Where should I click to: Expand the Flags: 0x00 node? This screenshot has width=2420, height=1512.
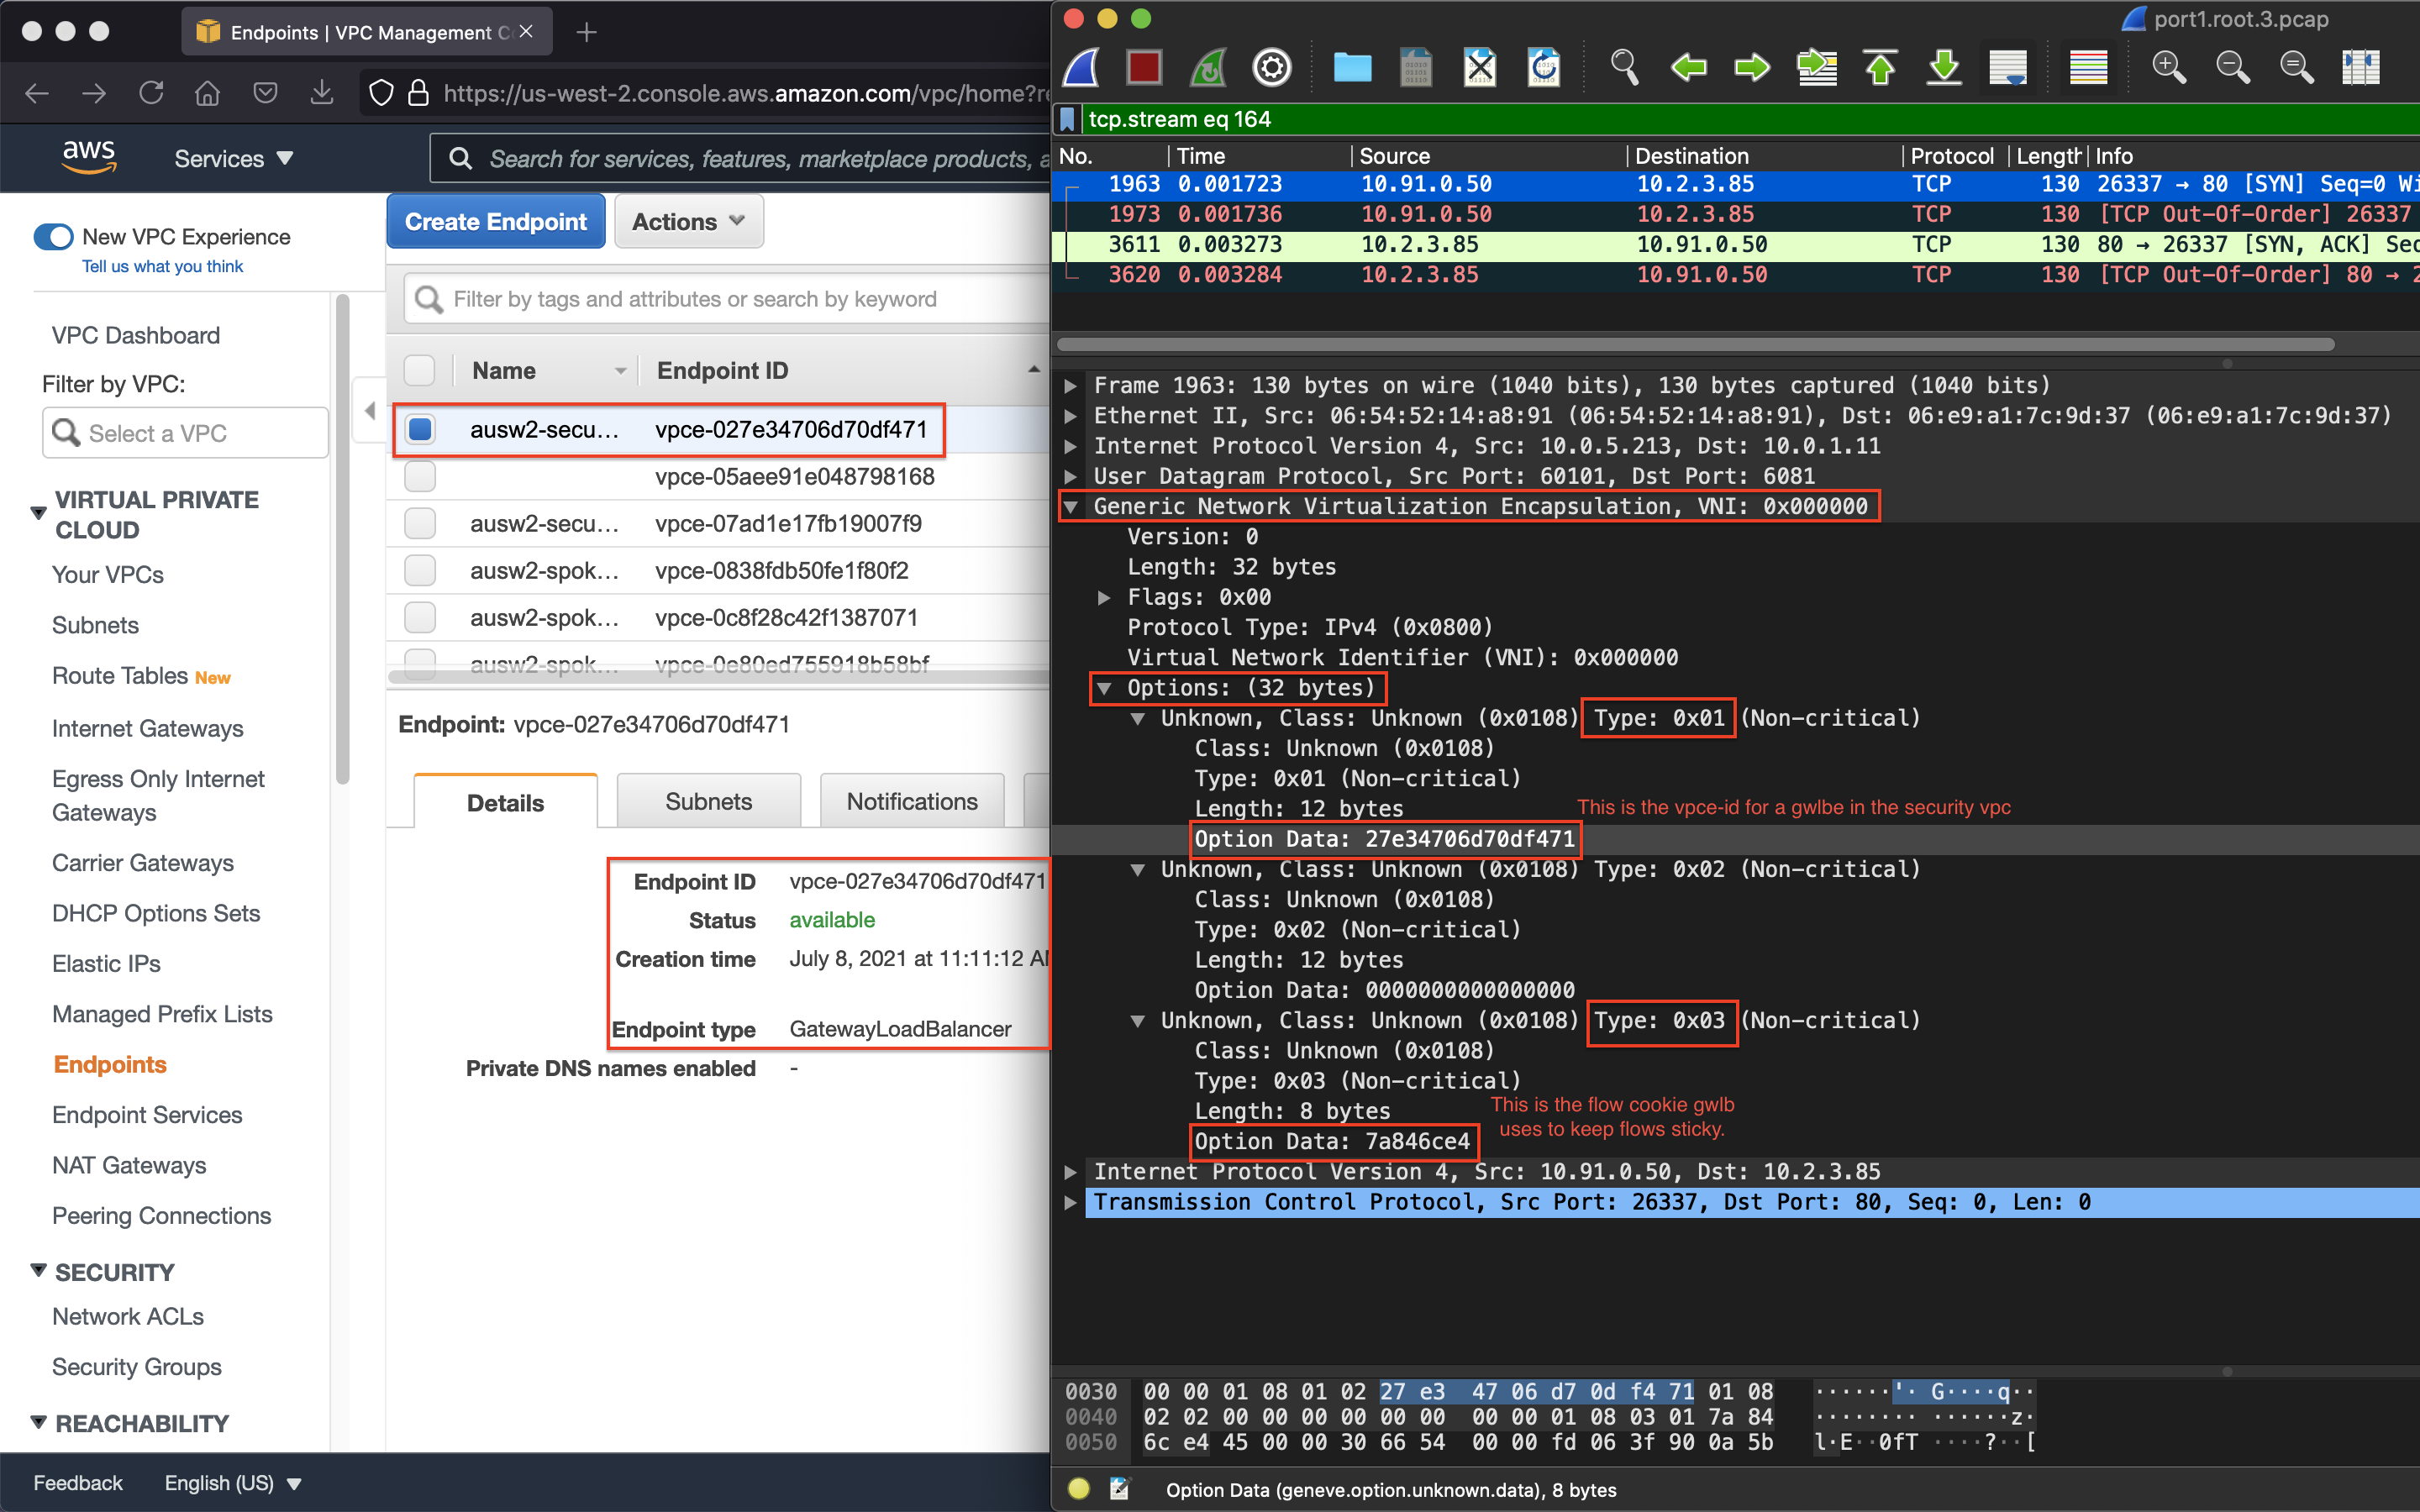coord(1104,597)
